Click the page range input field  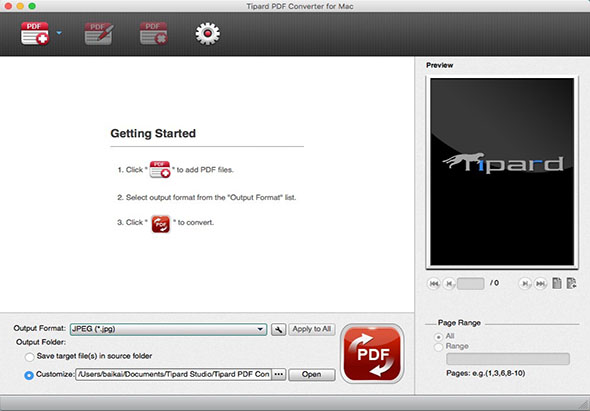508,359
